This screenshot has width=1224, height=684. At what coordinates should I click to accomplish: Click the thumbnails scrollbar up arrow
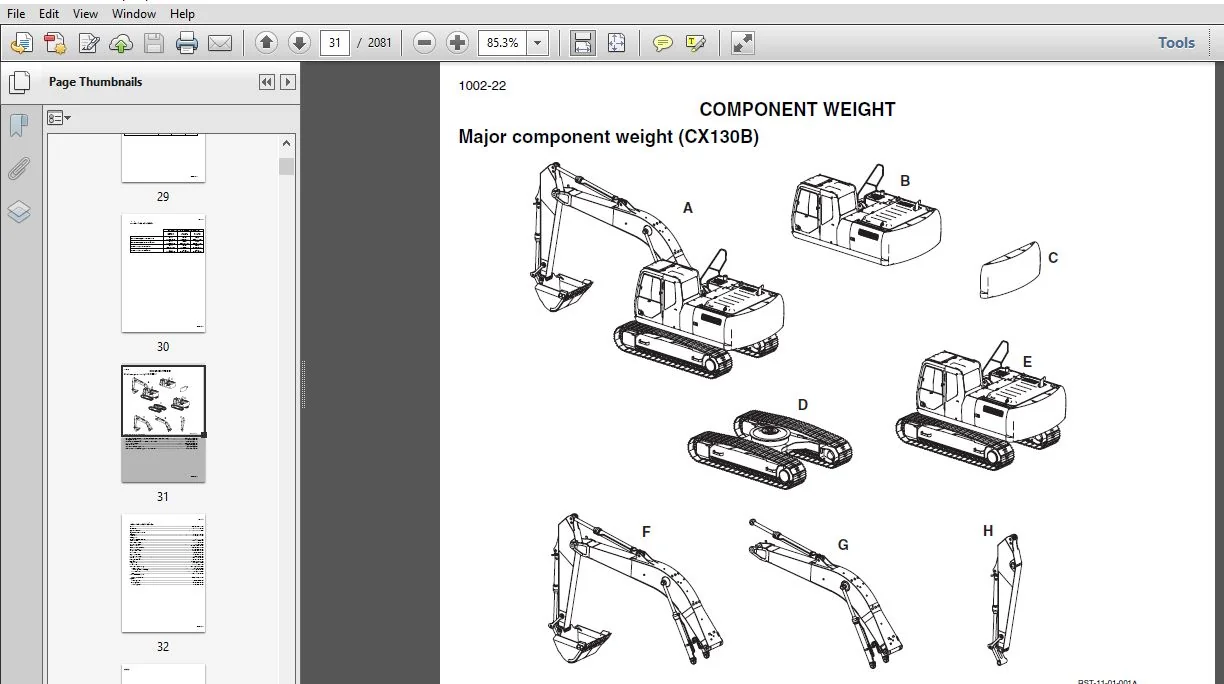[287, 143]
